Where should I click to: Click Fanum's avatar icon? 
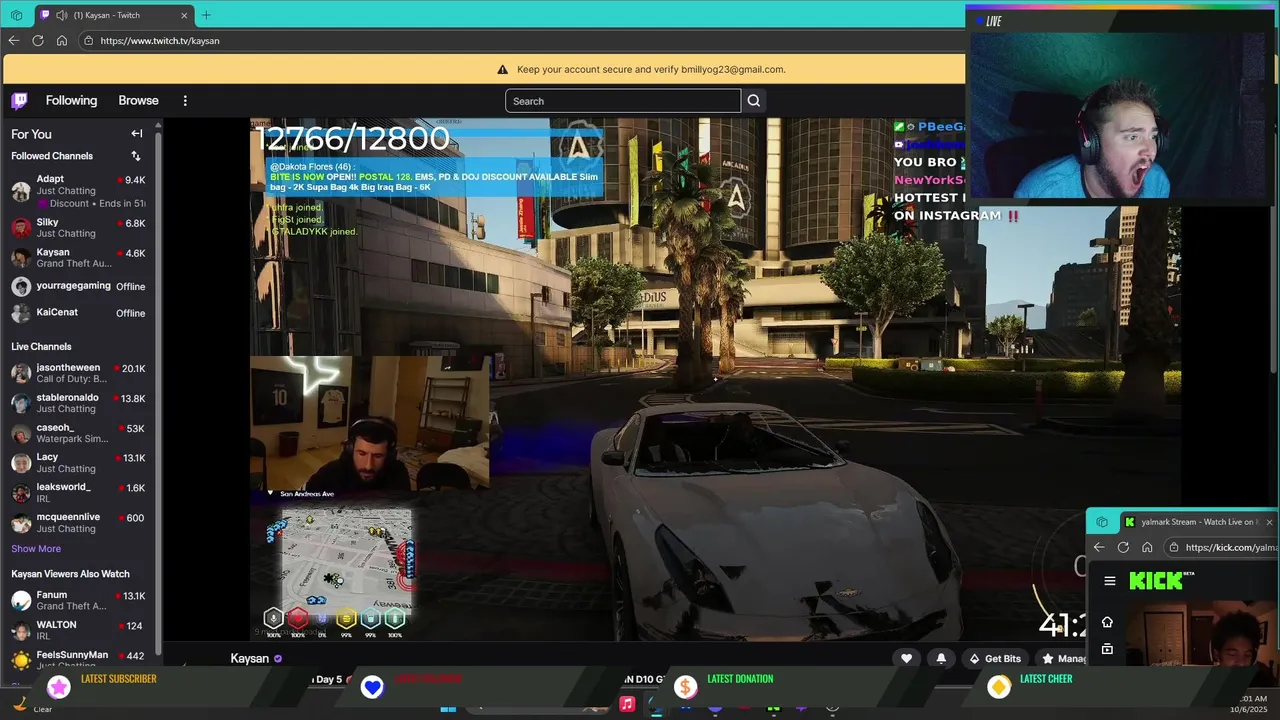pos(21,600)
